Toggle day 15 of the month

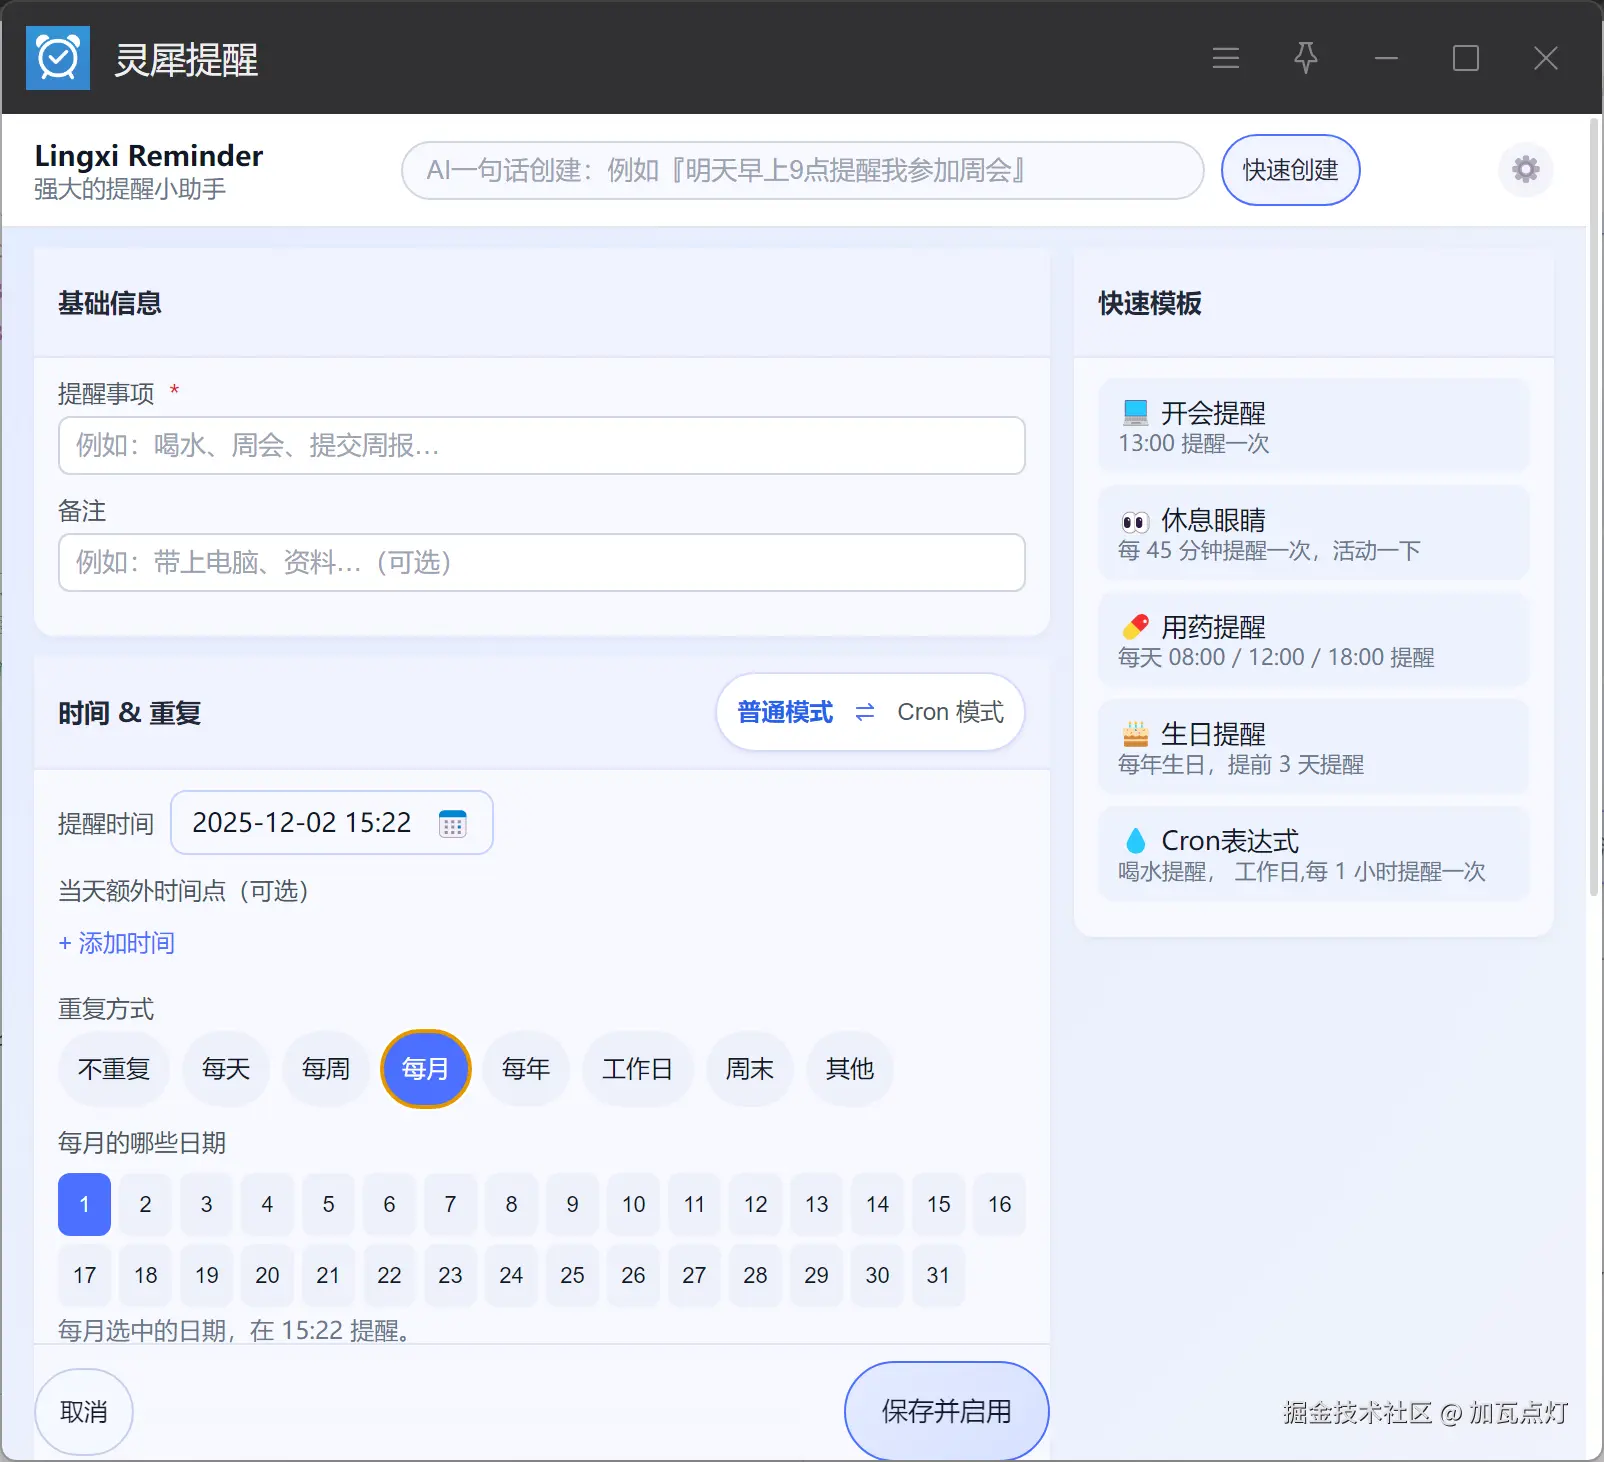click(x=938, y=1204)
